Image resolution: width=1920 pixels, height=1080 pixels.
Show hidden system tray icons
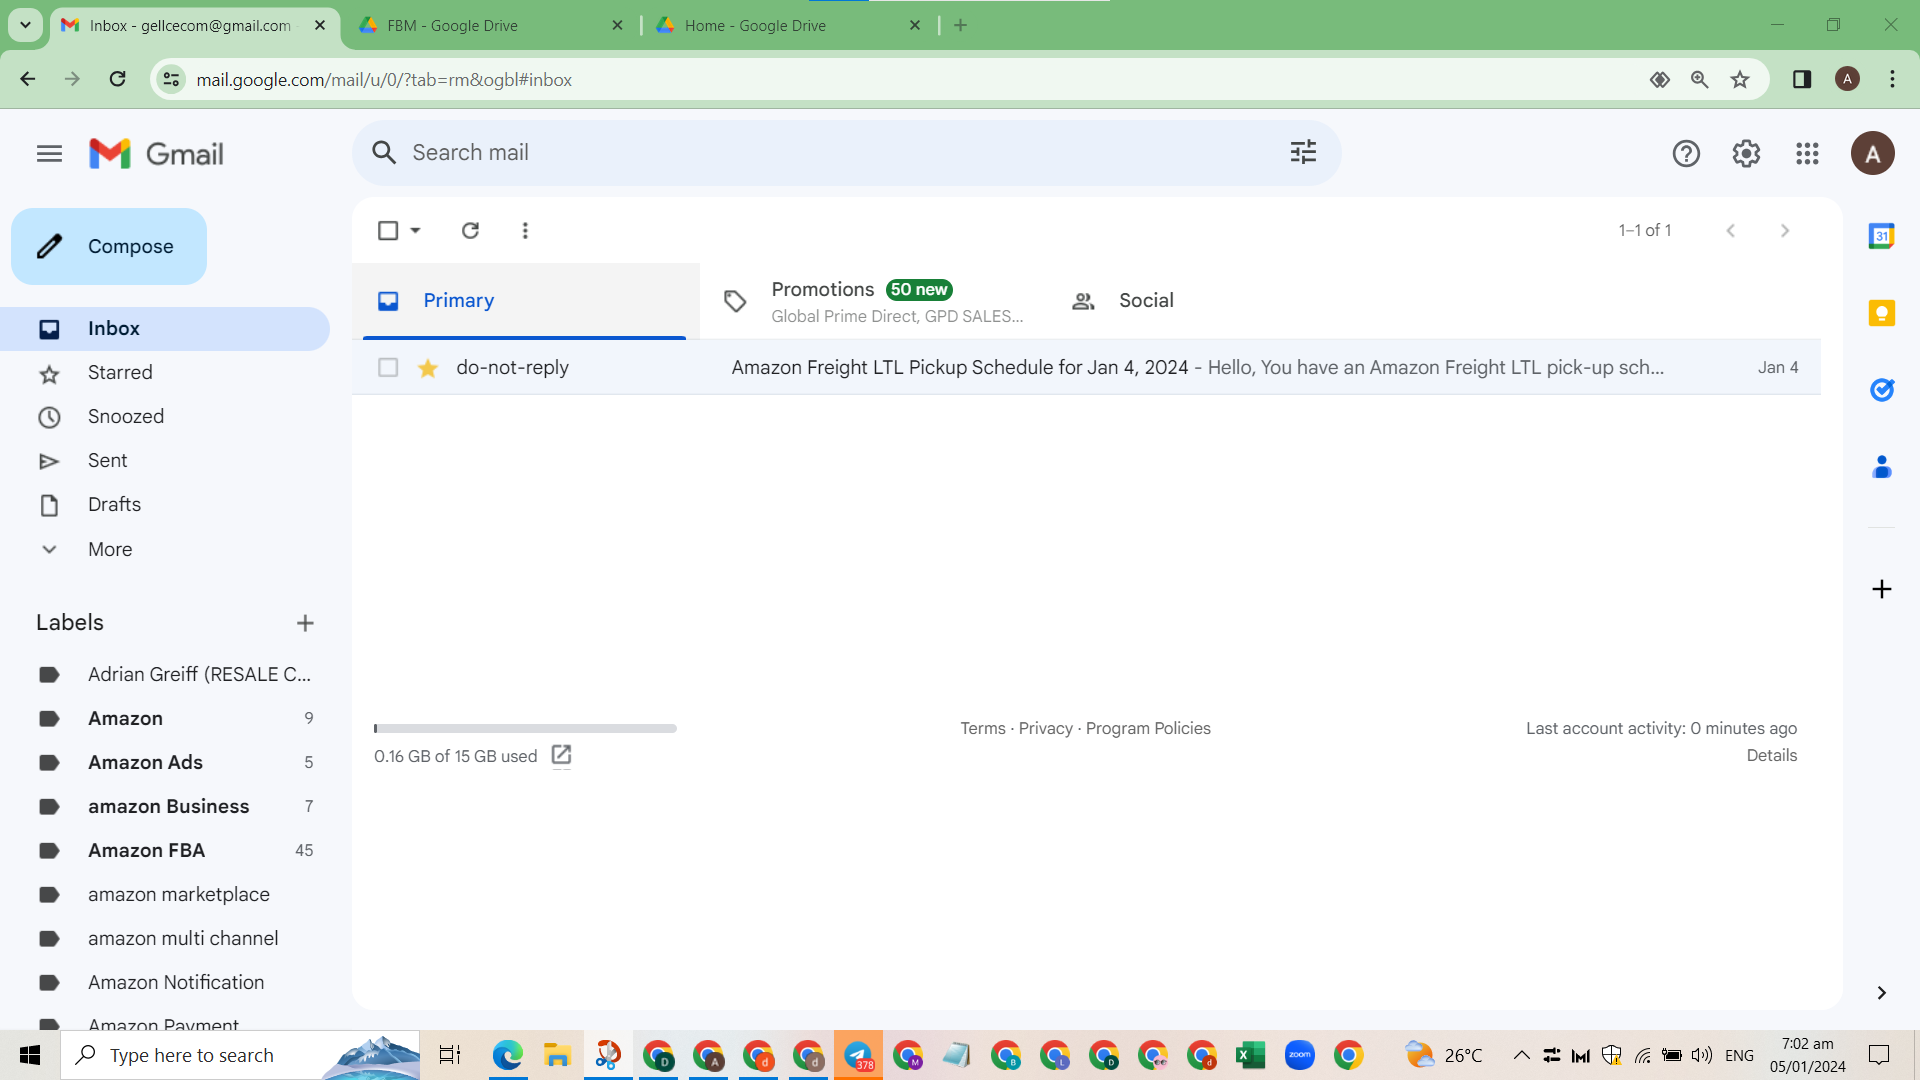click(x=1521, y=1055)
